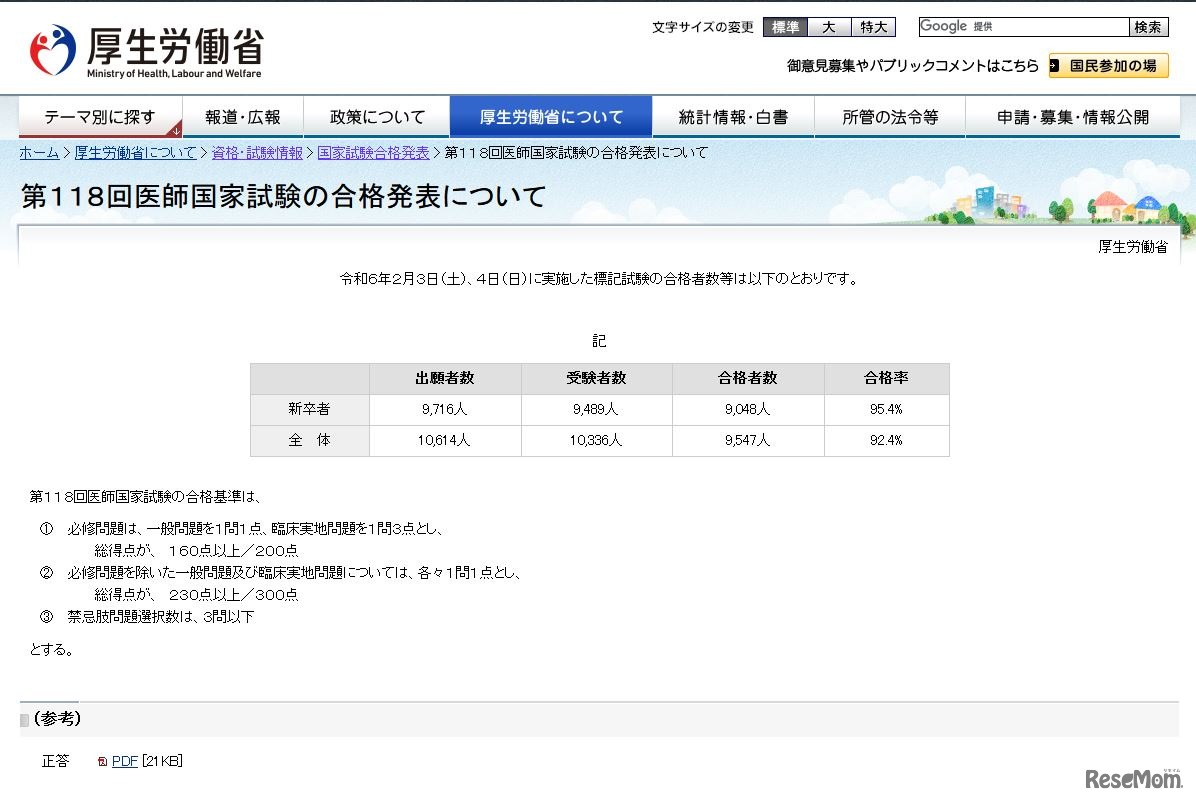
Task: Open the 統計情報・白書 tab
Action: [733, 117]
